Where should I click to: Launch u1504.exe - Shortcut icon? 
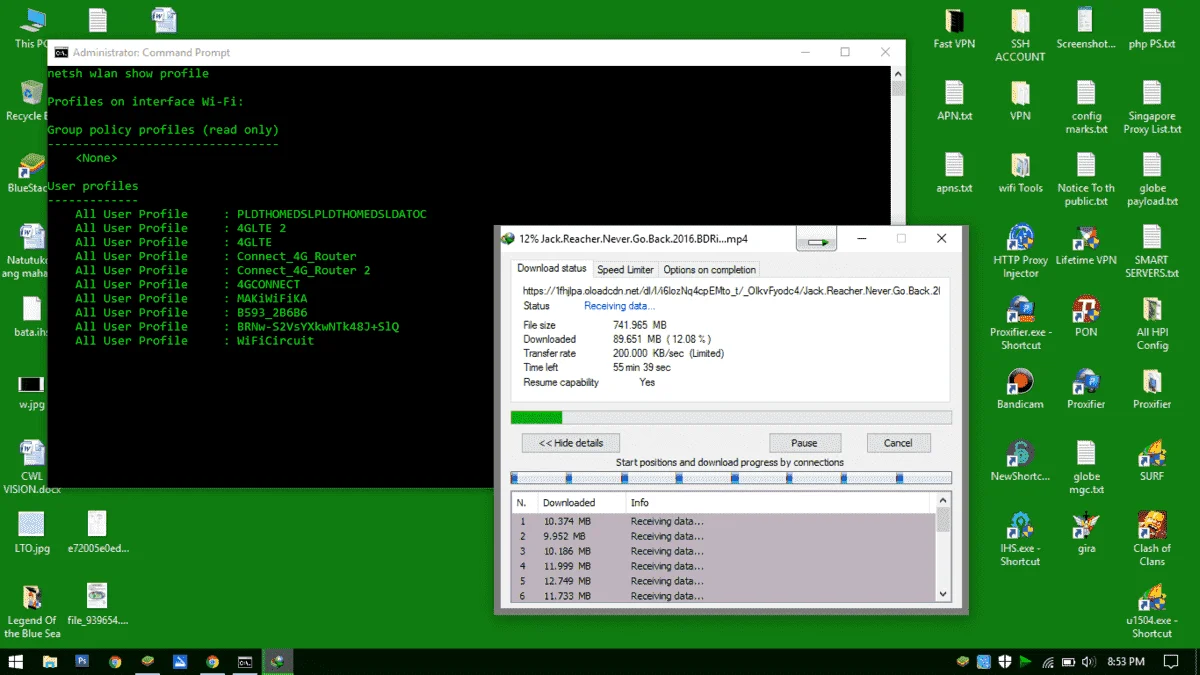click(1152, 612)
